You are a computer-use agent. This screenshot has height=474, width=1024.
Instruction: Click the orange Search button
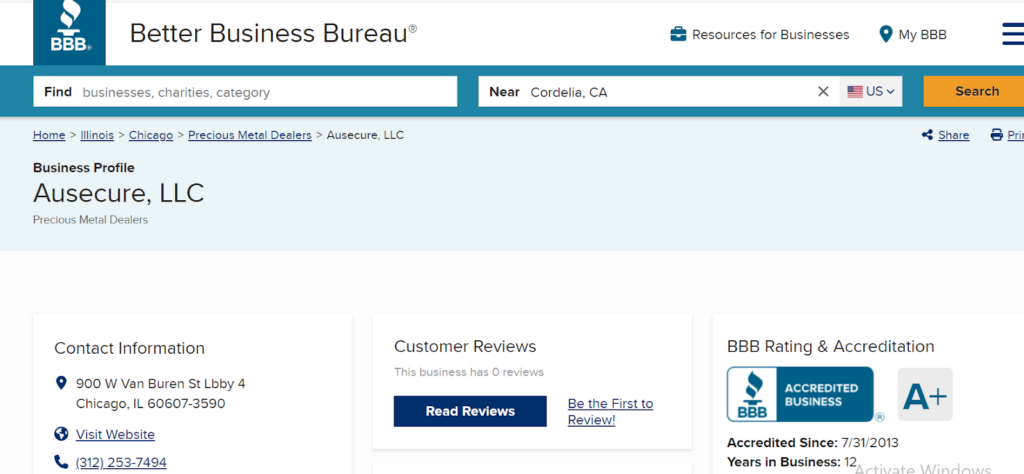tap(976, 91)
